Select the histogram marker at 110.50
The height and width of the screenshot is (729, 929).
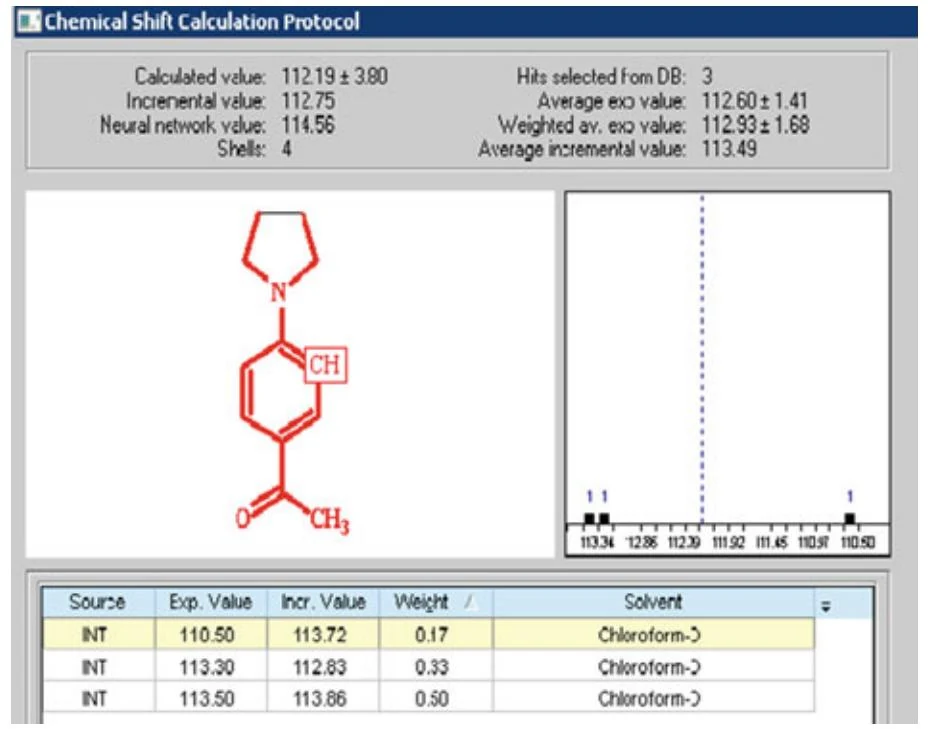click(850, 519)
